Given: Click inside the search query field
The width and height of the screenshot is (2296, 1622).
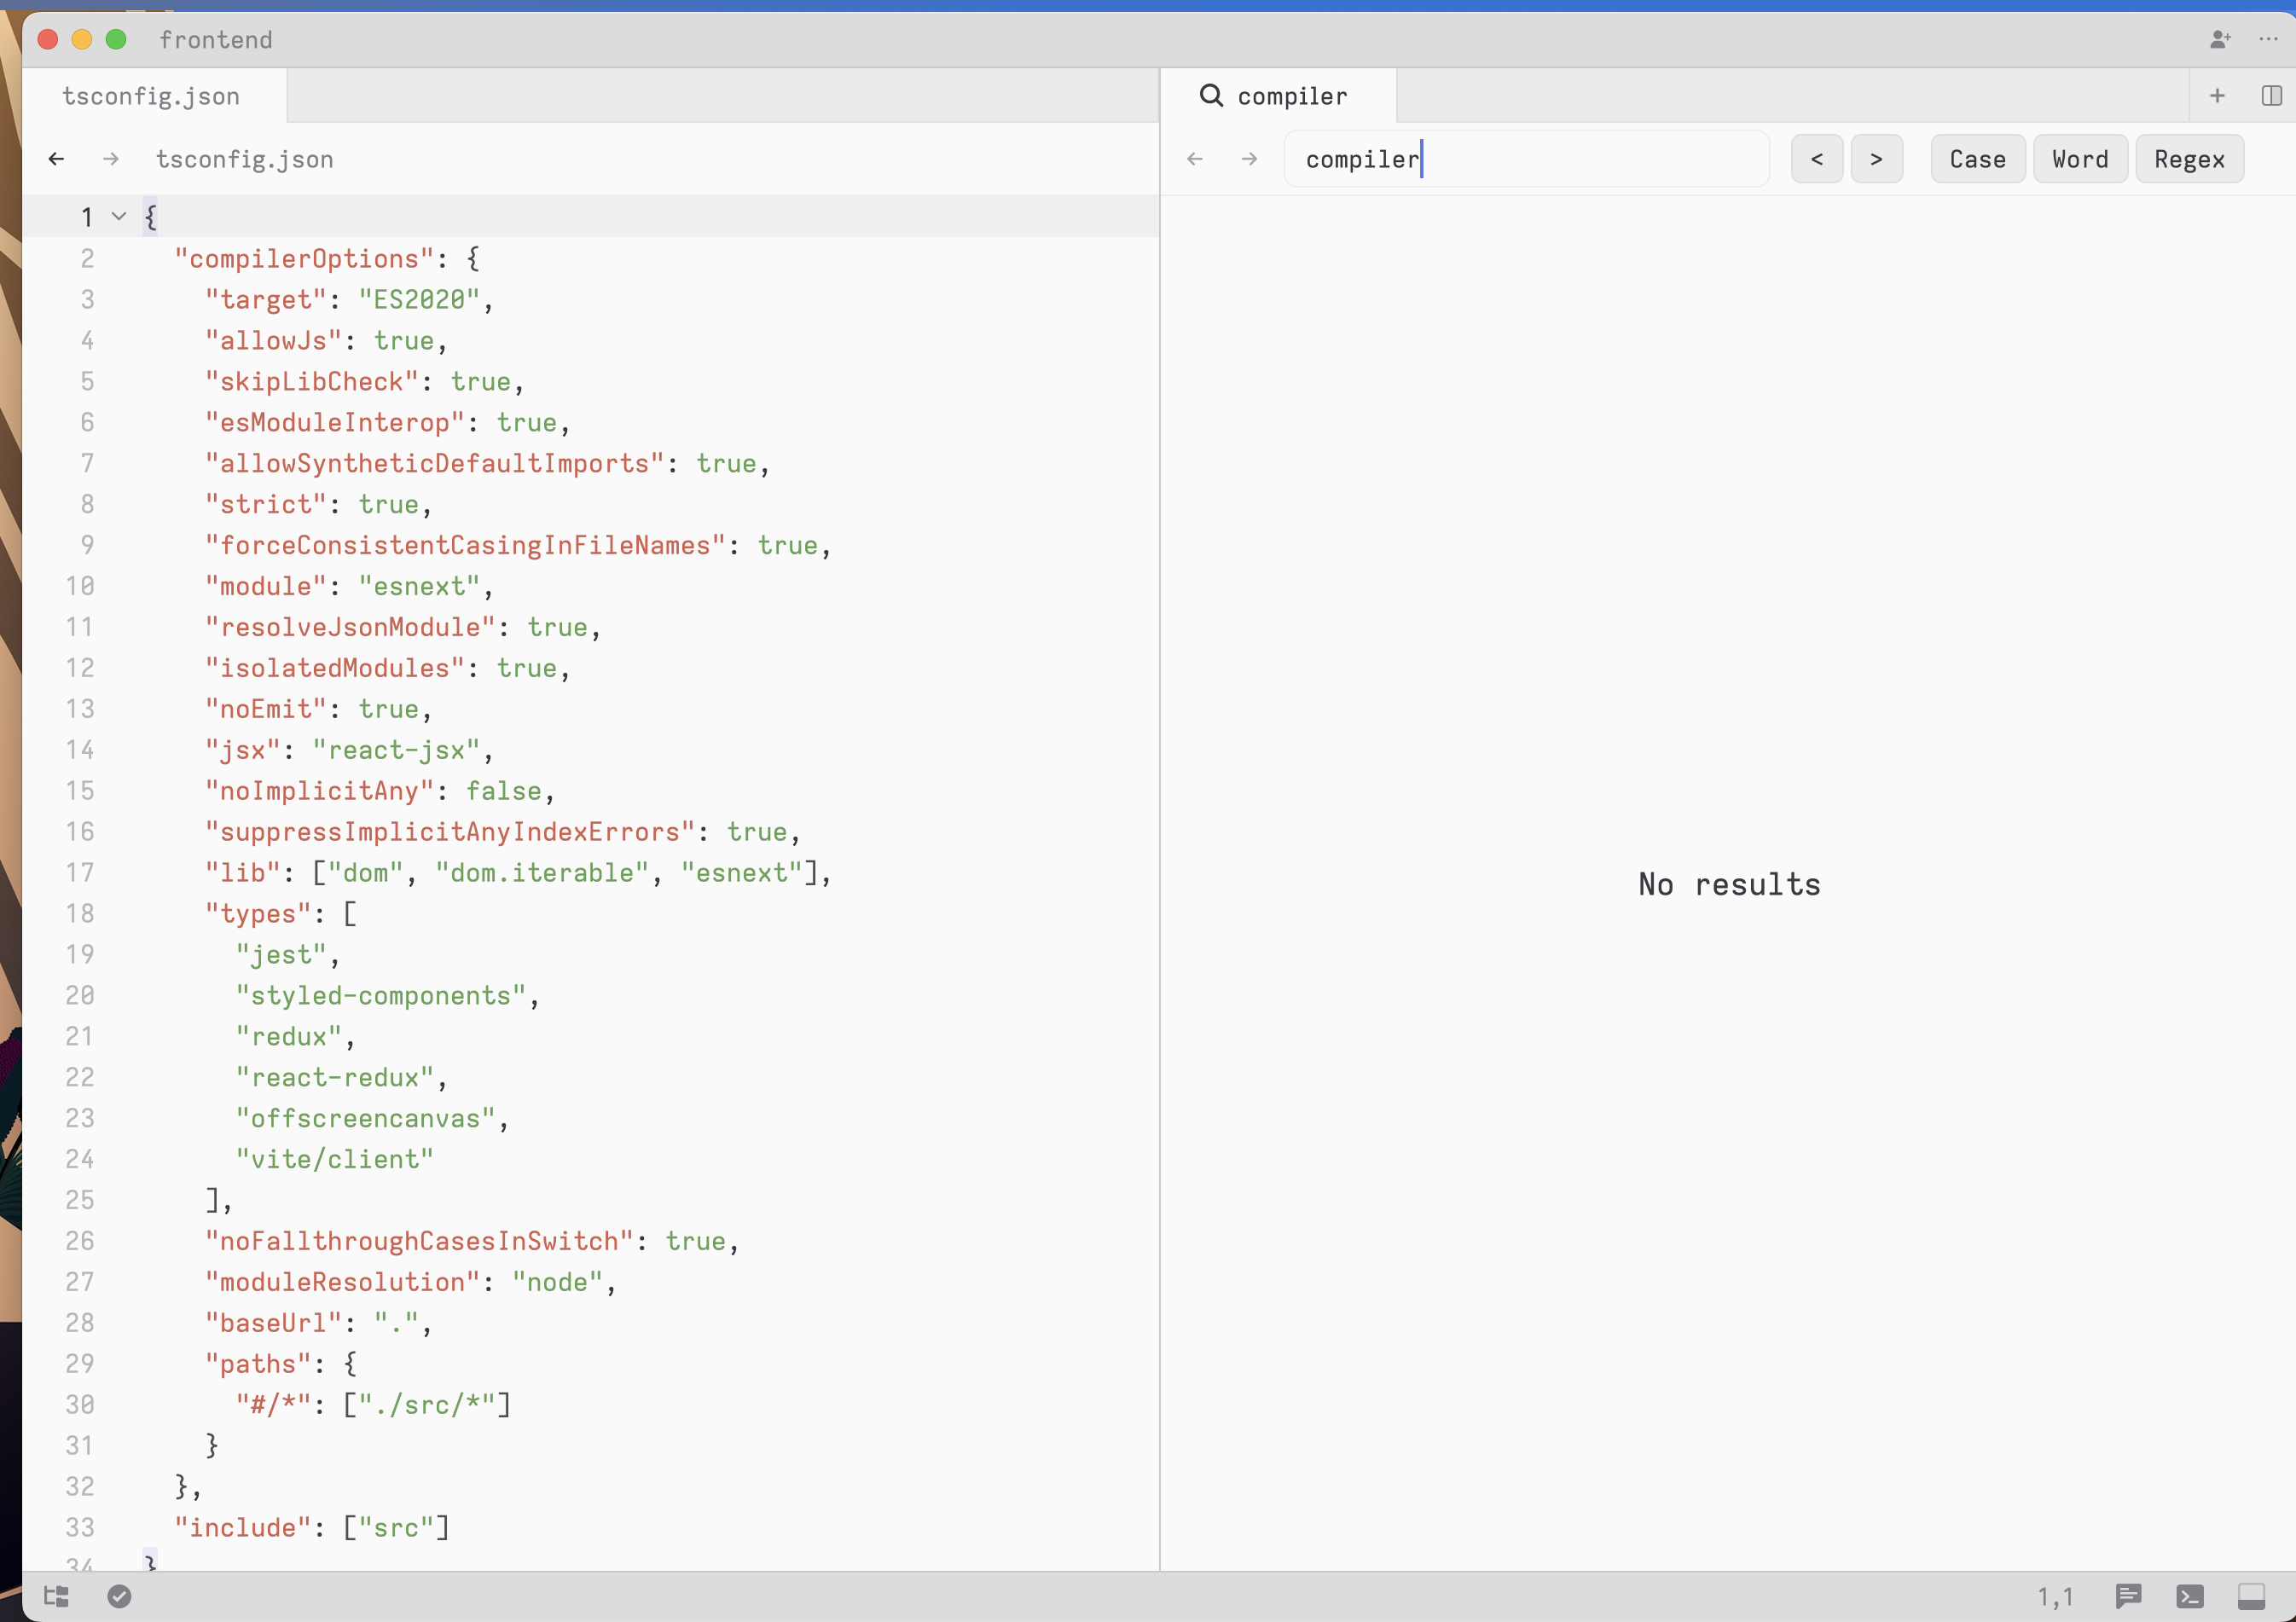Looking at the screenshot, I should 1527,158.
